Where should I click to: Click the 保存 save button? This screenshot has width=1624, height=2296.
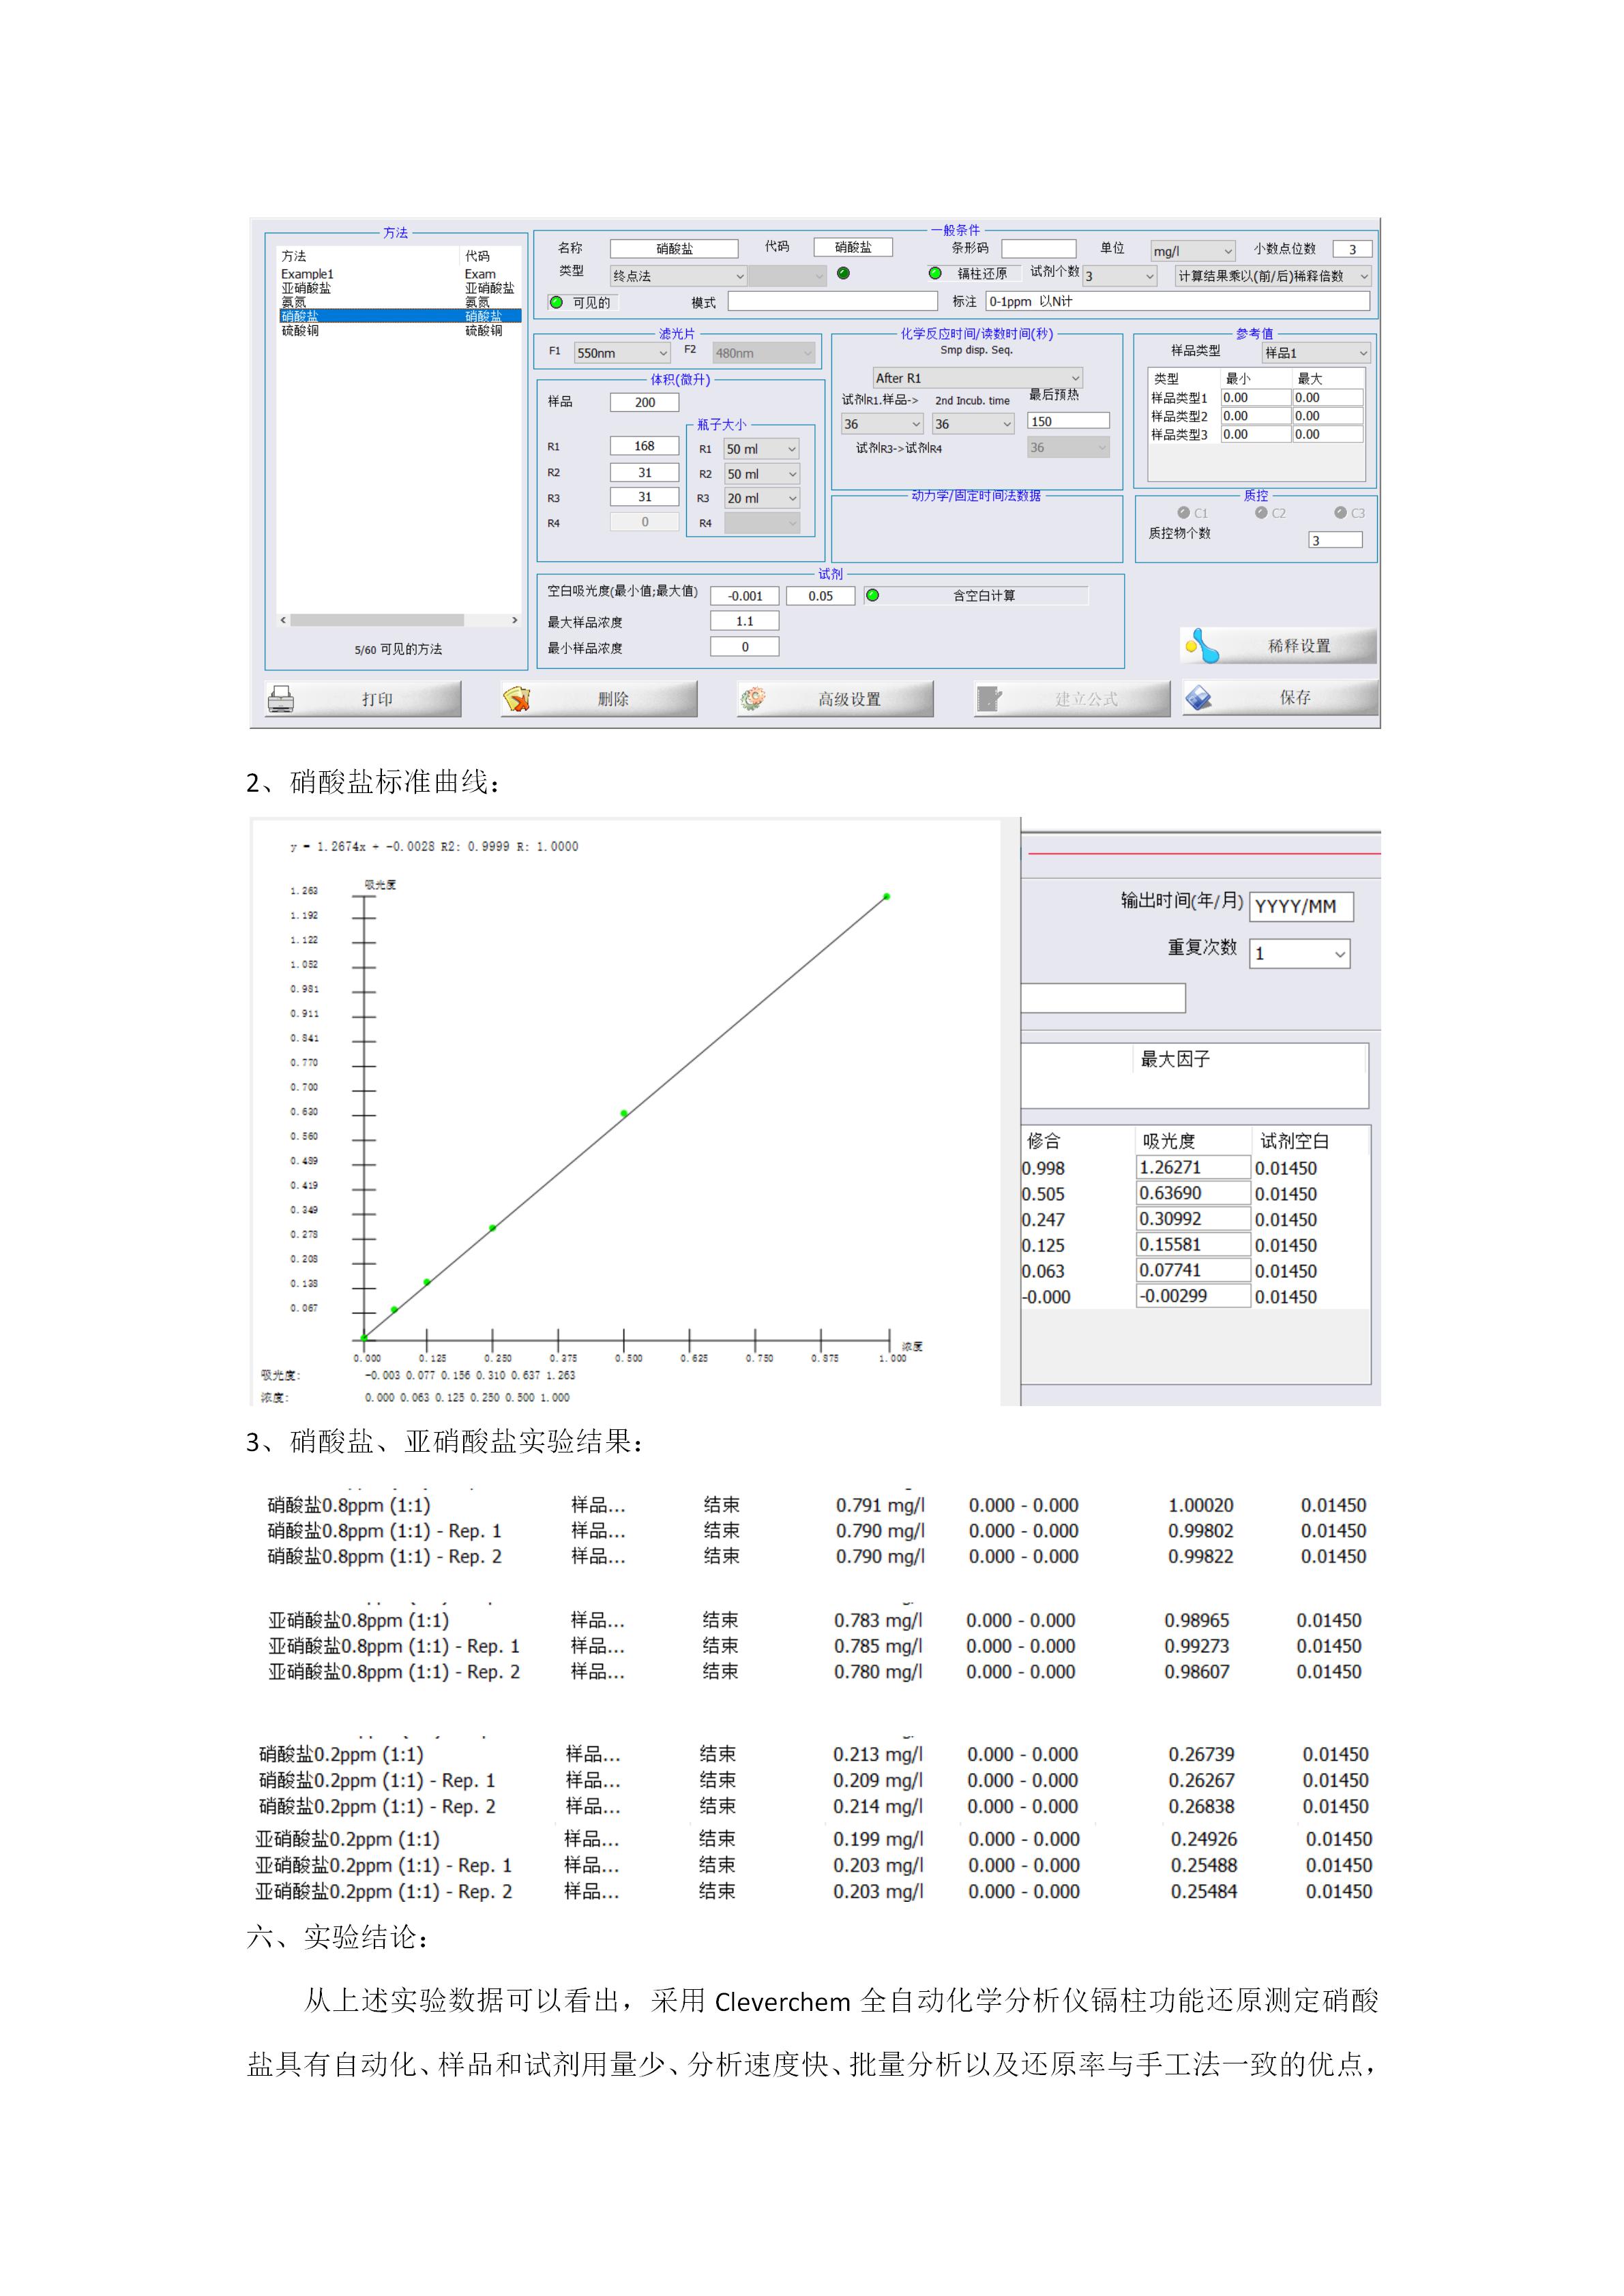1279,697
